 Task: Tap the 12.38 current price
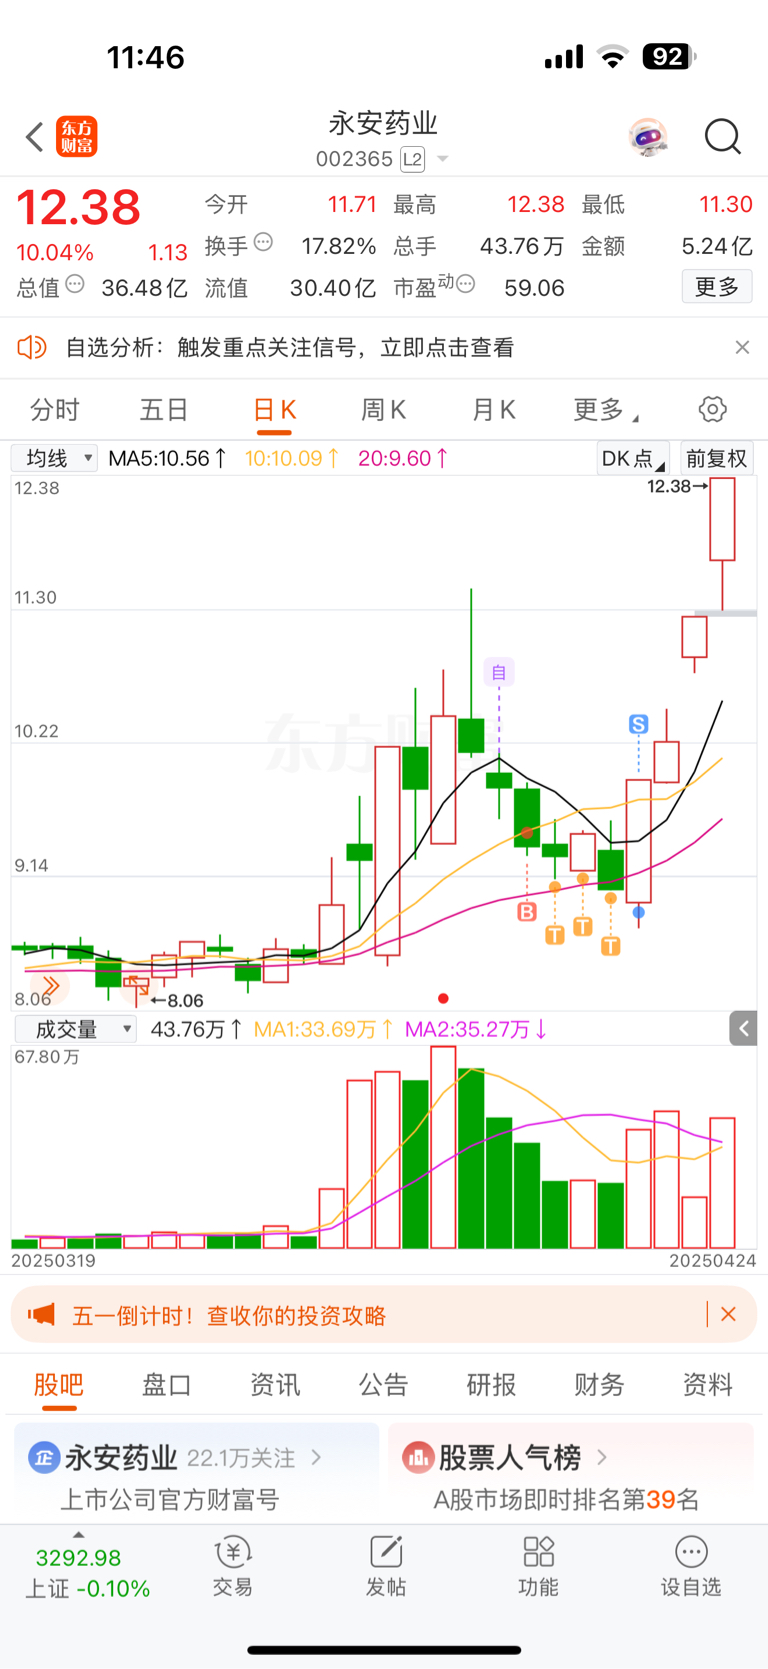click(79, 208)
